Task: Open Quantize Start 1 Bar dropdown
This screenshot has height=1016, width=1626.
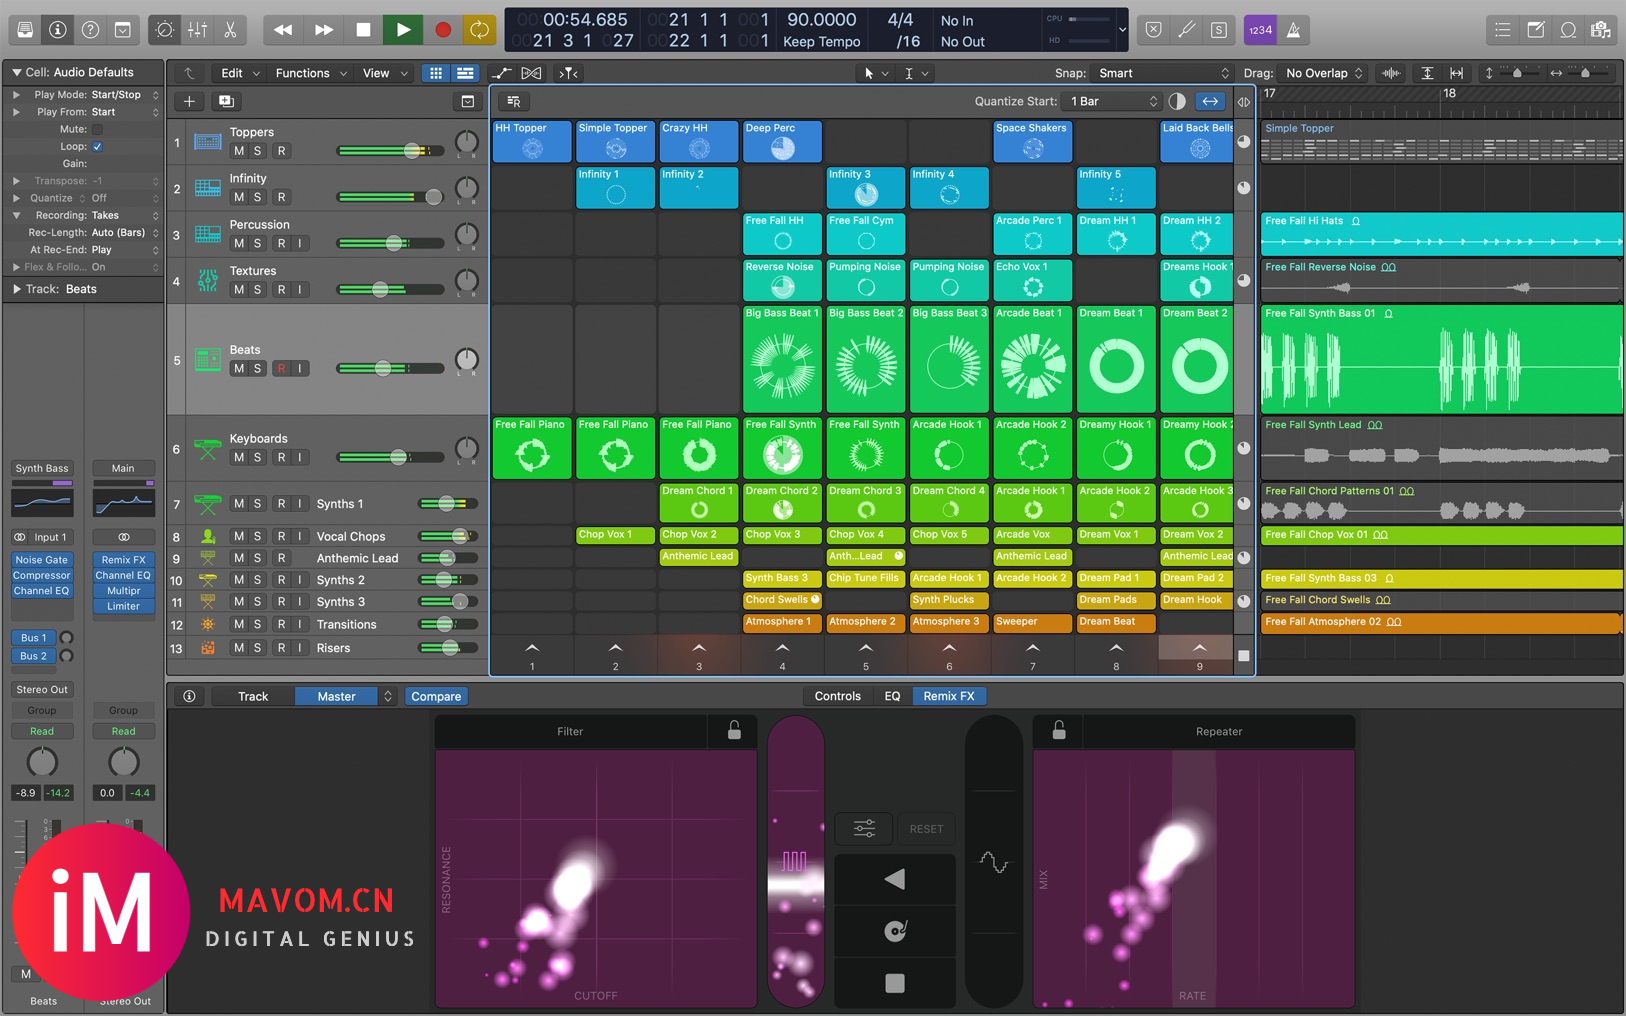Action: 1112,101
